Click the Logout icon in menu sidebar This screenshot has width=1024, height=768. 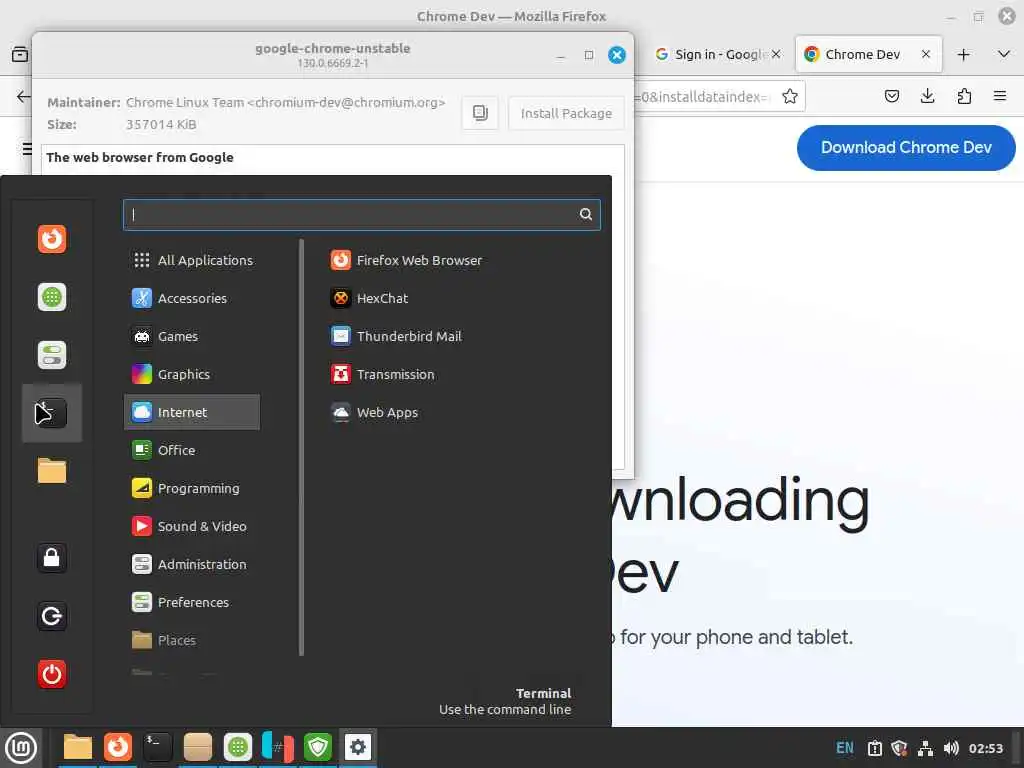pos(52,616)
